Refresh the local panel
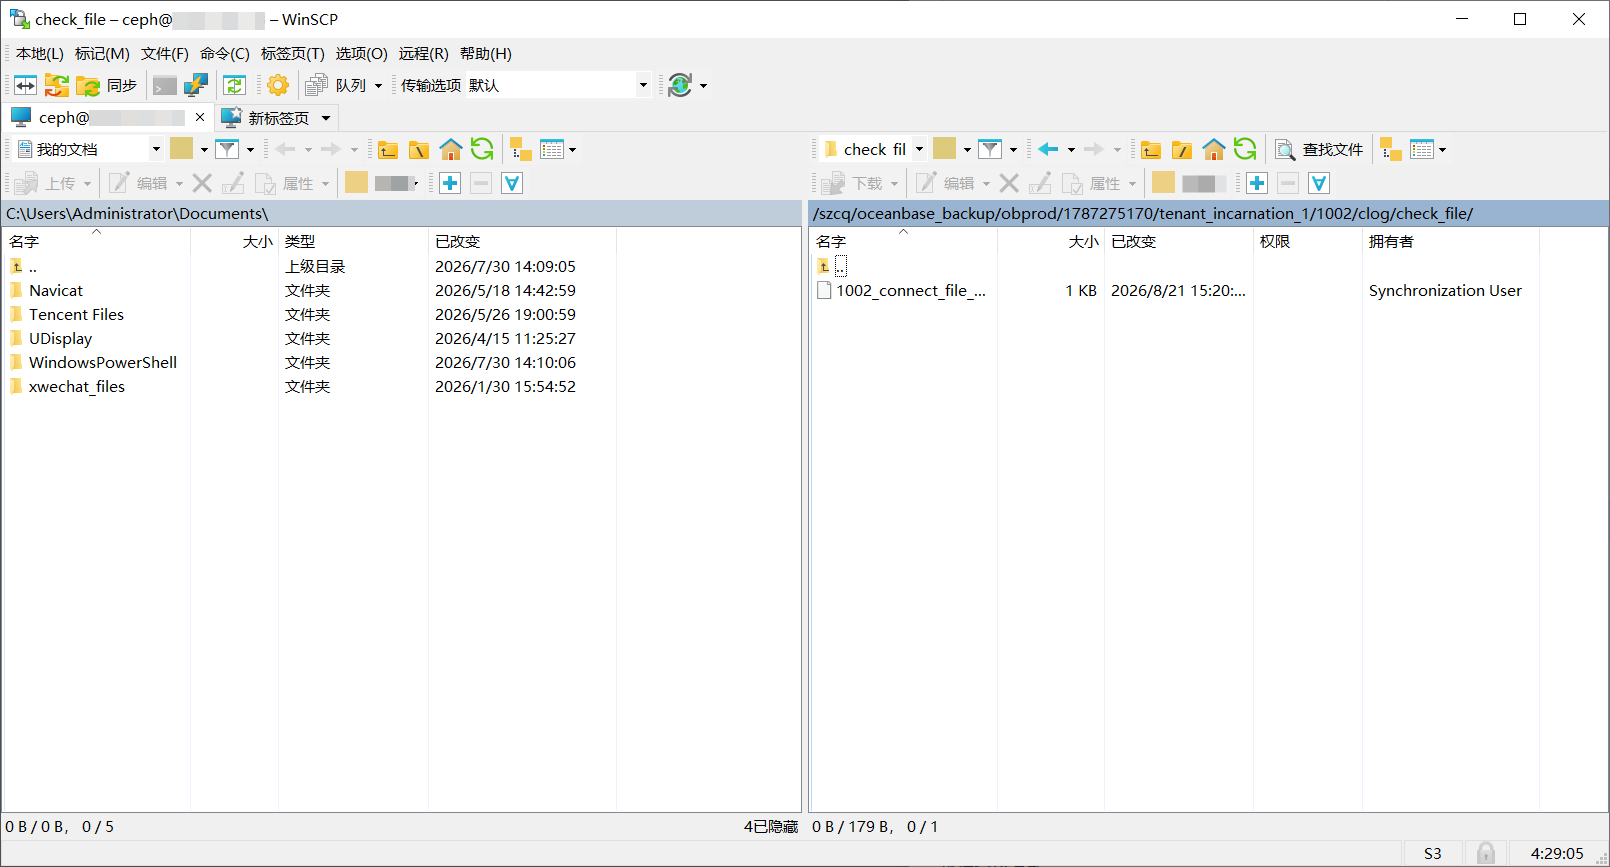 click(x=482, y=150)
